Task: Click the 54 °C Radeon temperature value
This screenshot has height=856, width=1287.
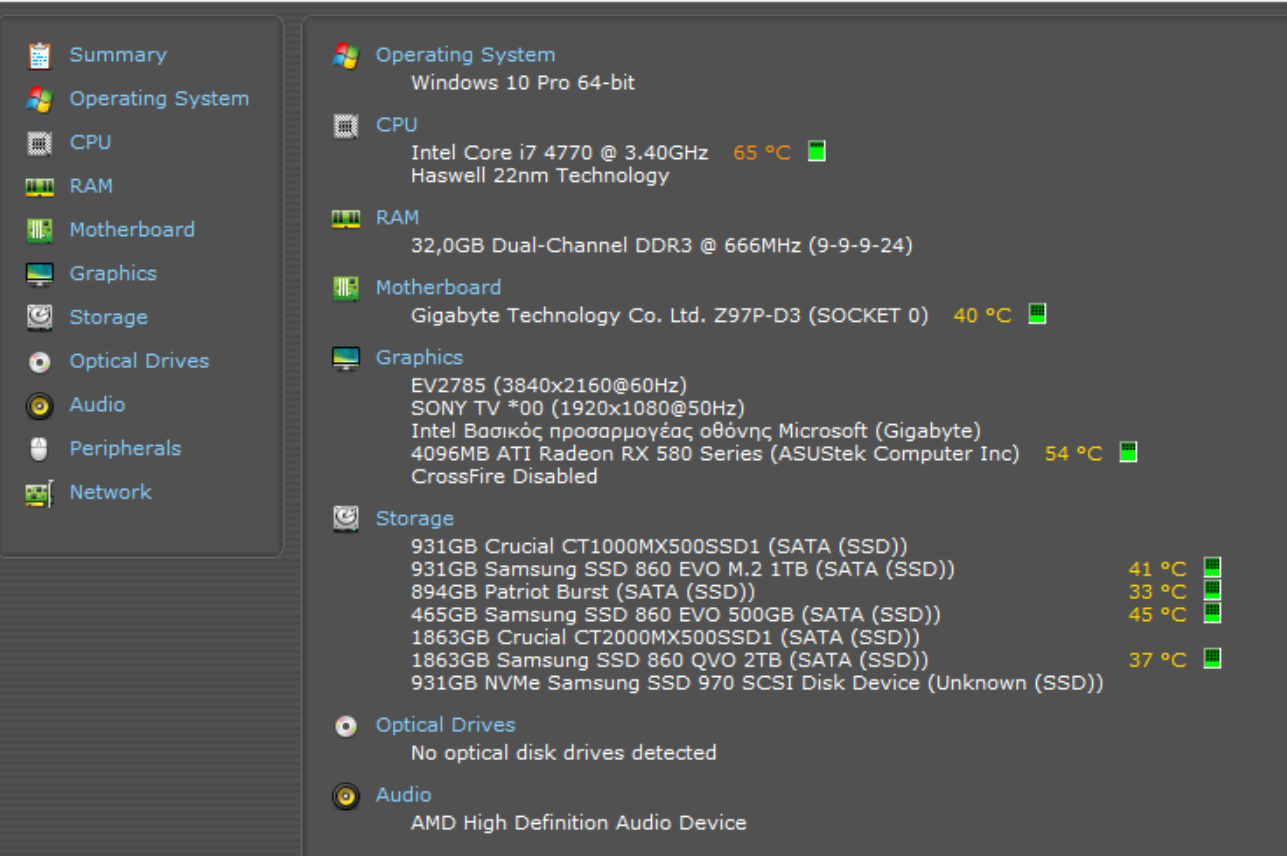Action: click(1074, 454)
